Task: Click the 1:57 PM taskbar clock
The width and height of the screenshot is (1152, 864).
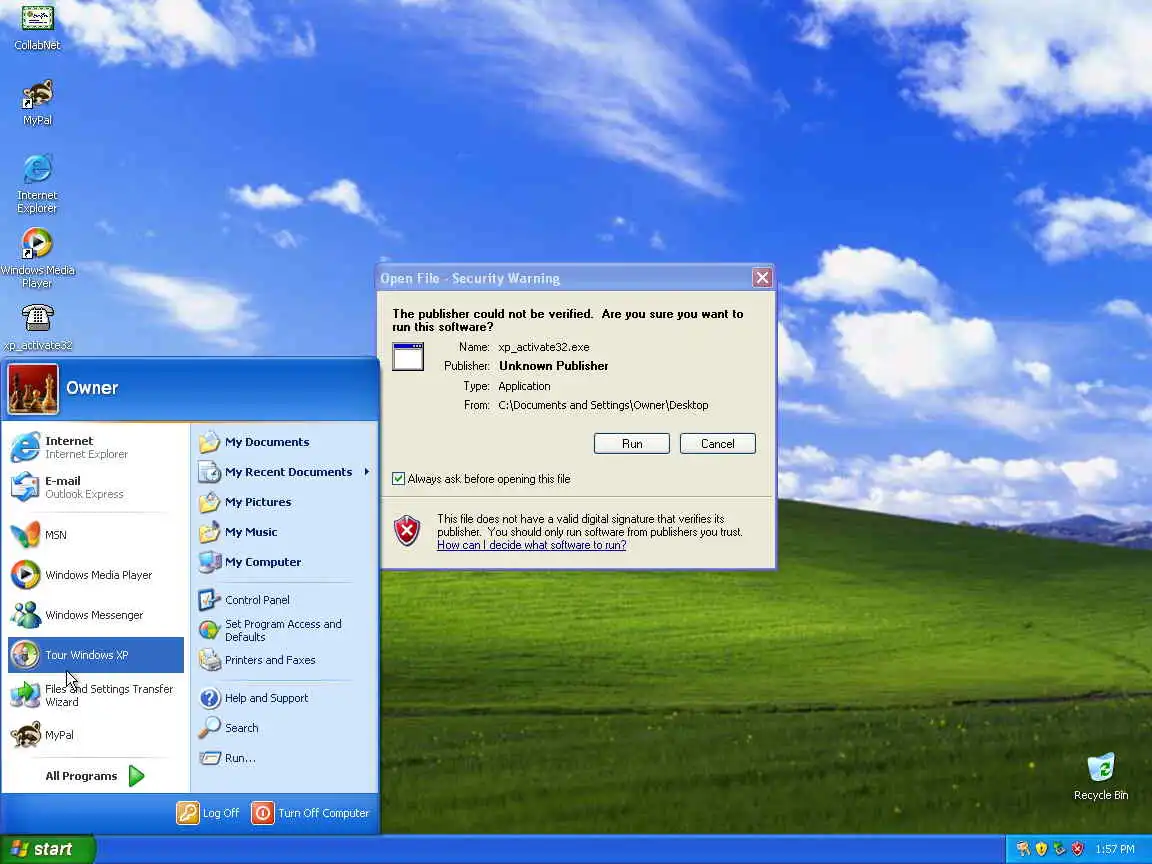Action: pos(1115,849)
